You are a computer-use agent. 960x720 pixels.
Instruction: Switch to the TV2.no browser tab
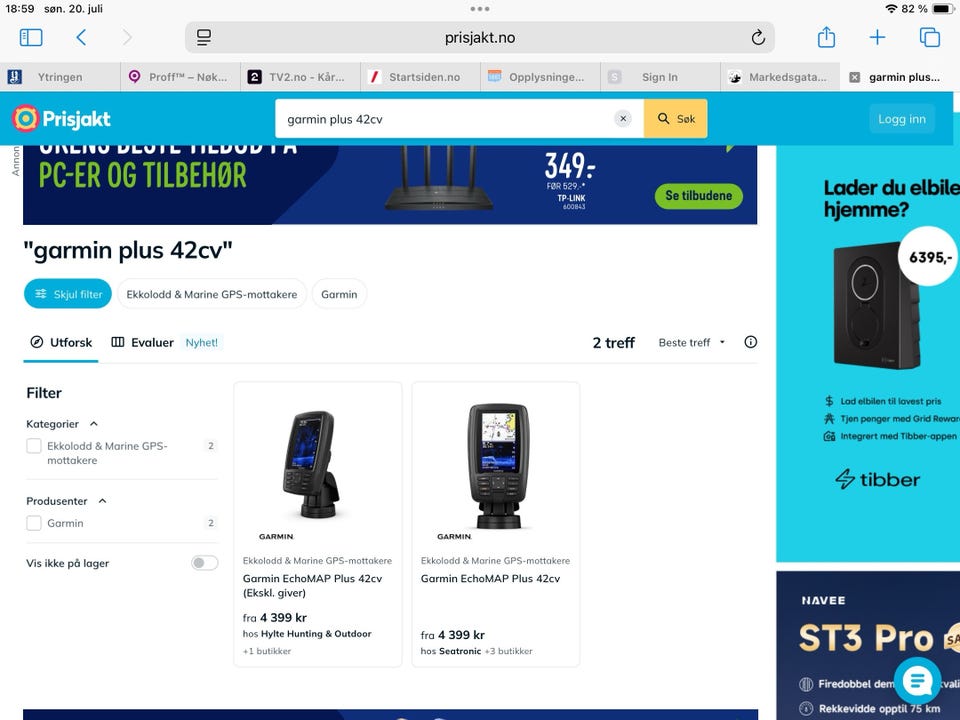(x=300, y=77)
